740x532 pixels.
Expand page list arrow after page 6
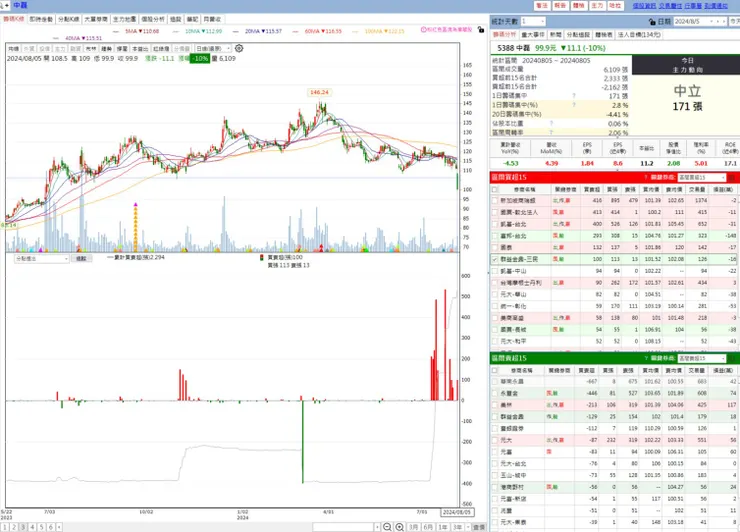pos(59,527)
